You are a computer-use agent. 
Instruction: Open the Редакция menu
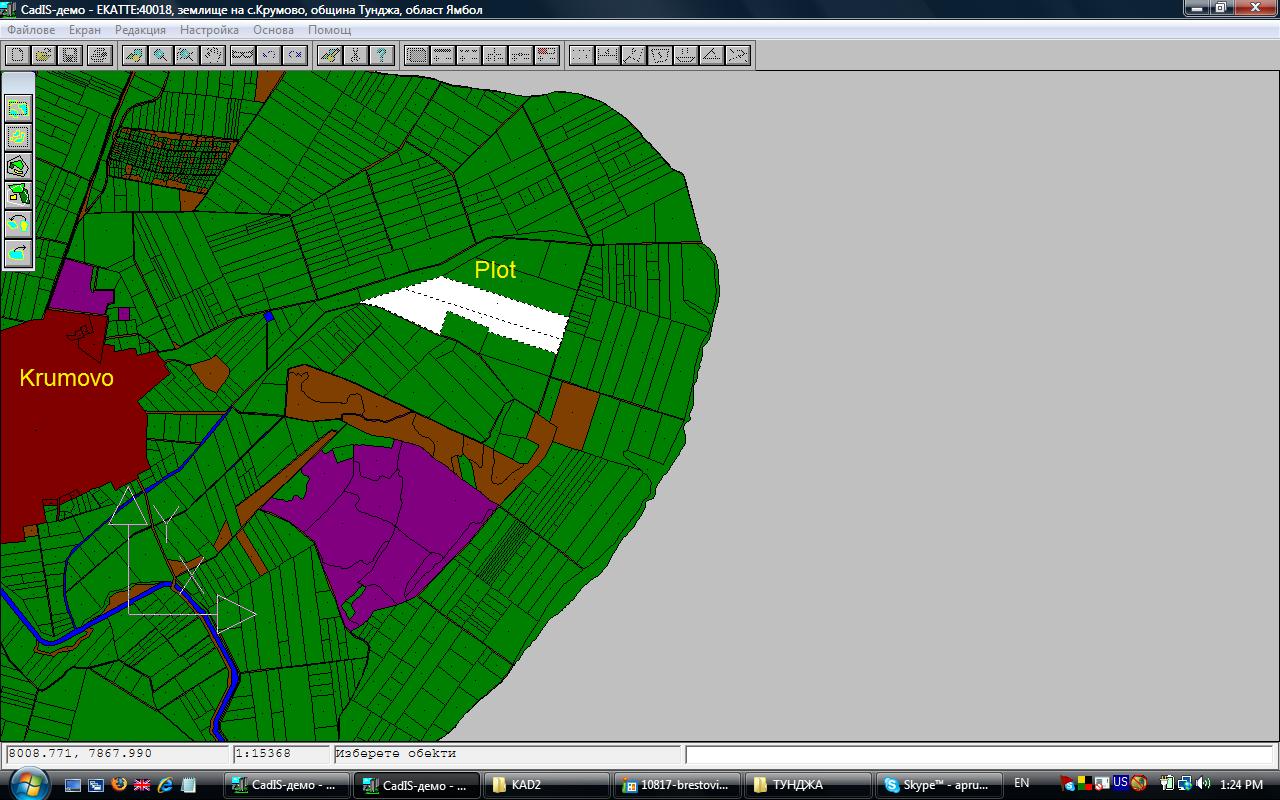140,30
